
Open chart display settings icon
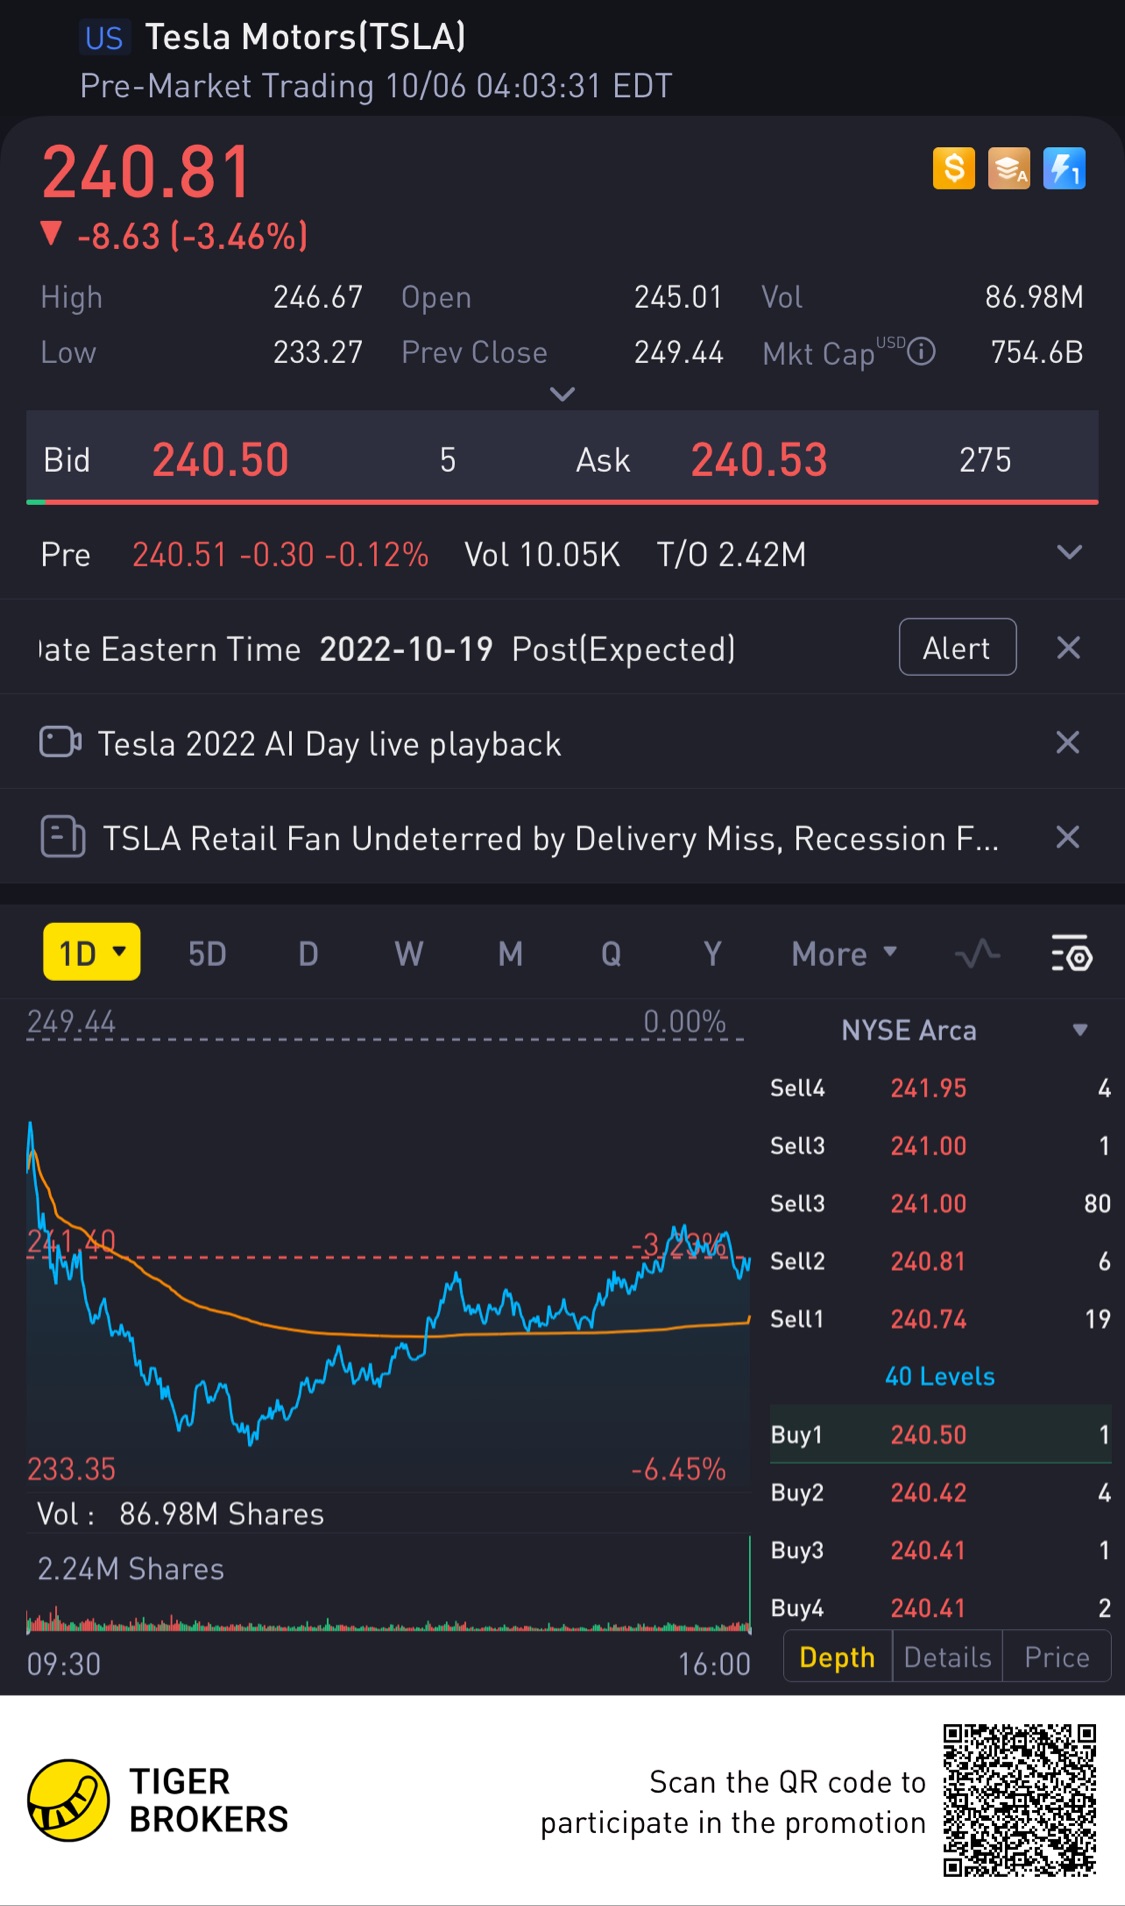[x=1072, y=953]
